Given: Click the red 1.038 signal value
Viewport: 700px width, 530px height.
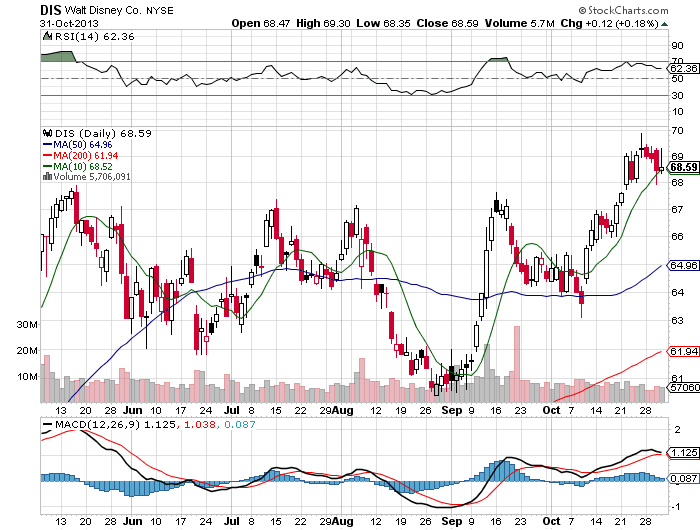Looking at the screenshot, I should 200,424.
